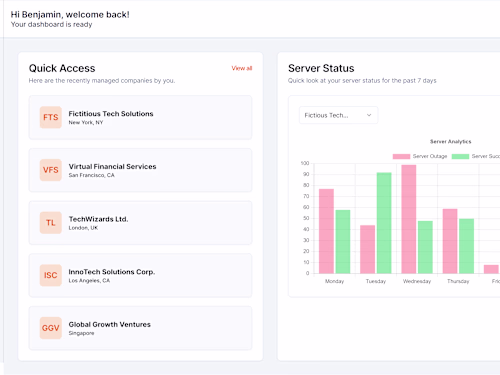Click the dropdown chevron in the company selector
The image size is (500, 375).
pos(369,115)
